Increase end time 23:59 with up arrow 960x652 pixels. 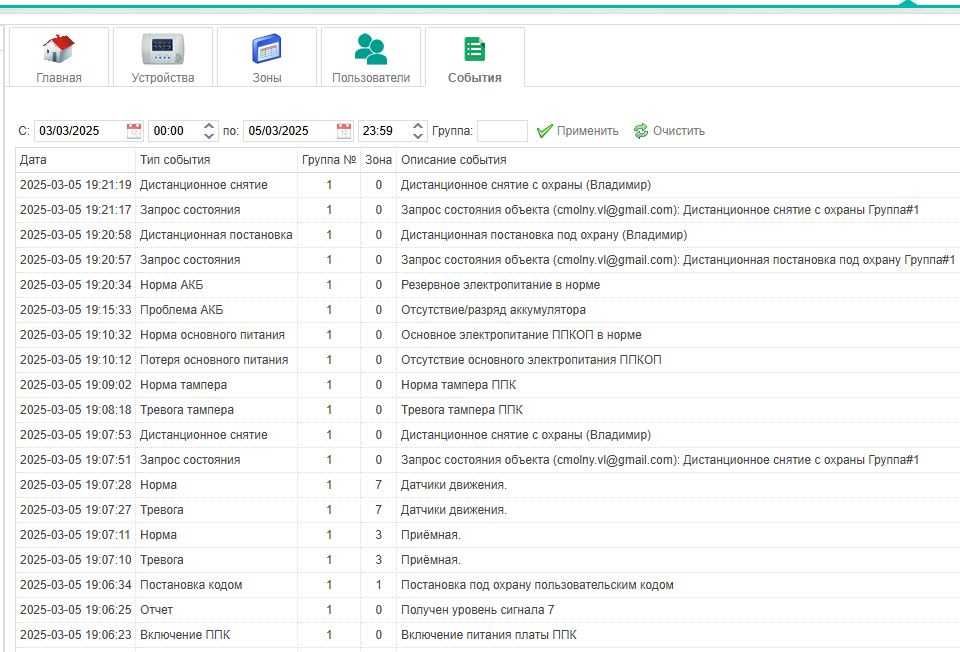point(418,126)
